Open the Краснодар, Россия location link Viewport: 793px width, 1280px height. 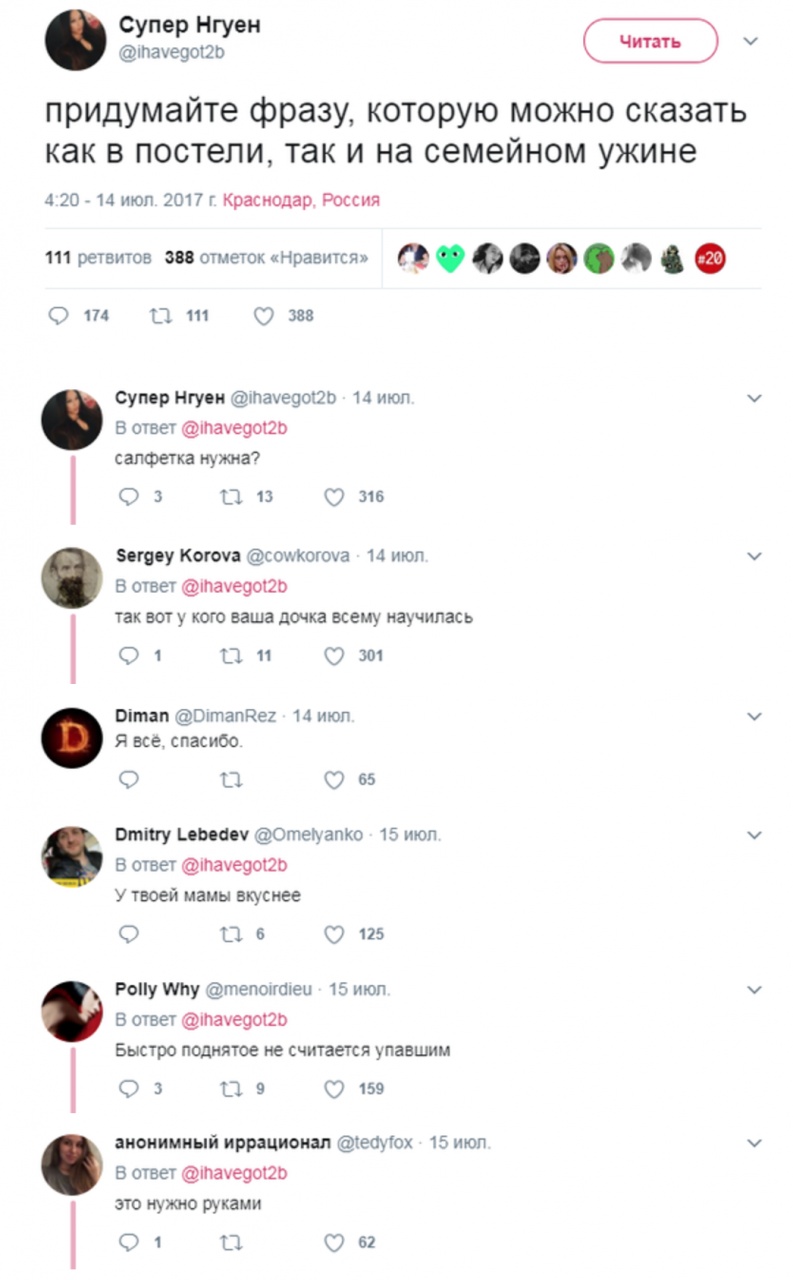(x=301, y=200)
